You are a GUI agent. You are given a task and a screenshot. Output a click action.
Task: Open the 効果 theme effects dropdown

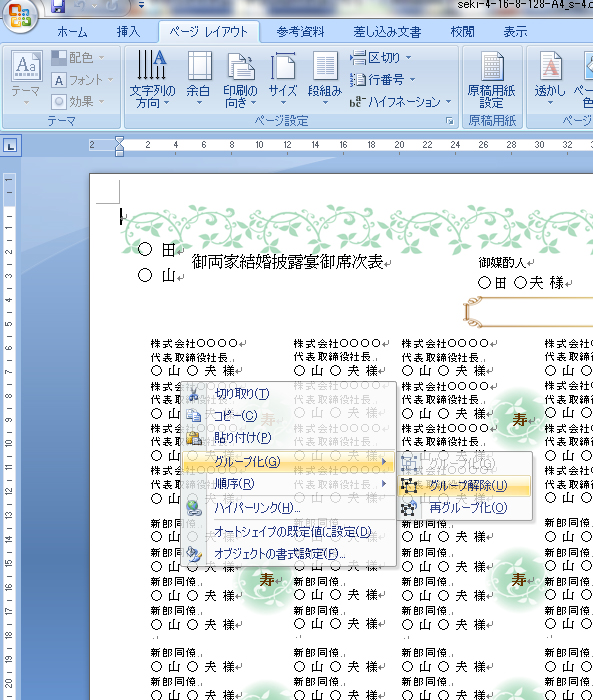coord(78,102)
